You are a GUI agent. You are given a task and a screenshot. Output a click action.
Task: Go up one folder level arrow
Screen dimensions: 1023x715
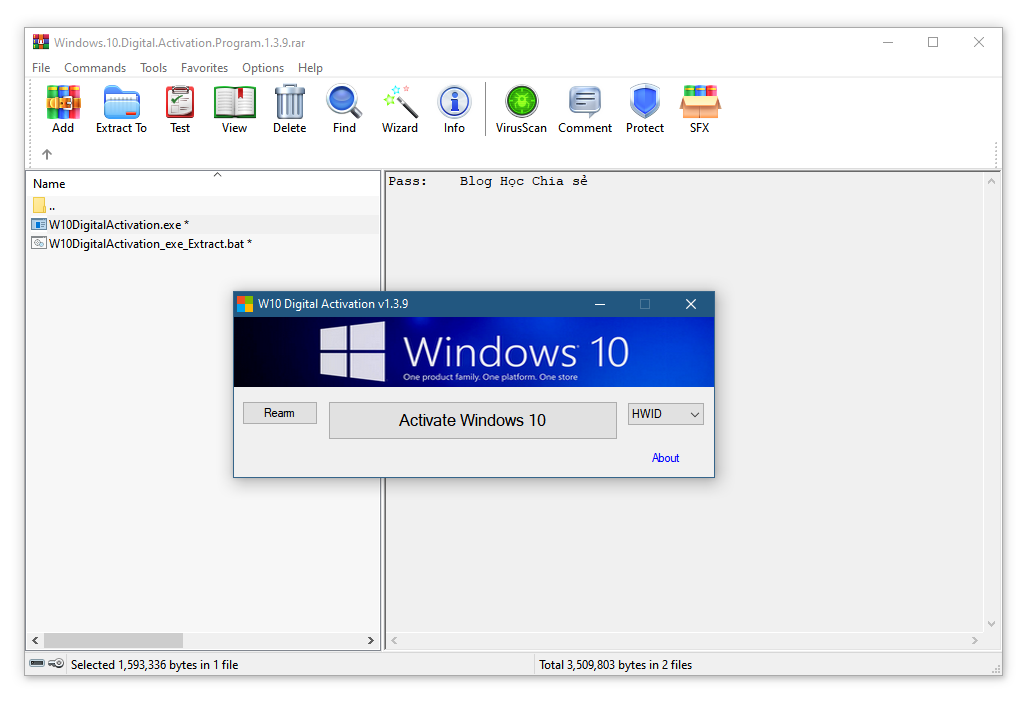coord(47,155)
